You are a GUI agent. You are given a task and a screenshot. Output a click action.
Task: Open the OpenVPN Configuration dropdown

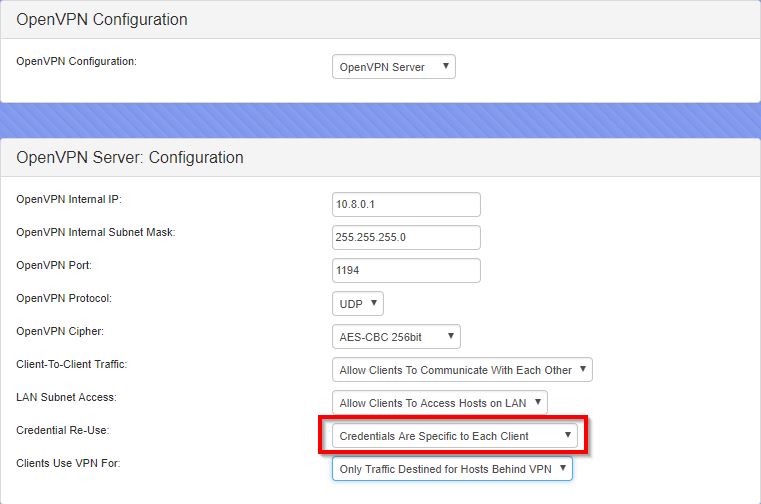pos(394,67)
